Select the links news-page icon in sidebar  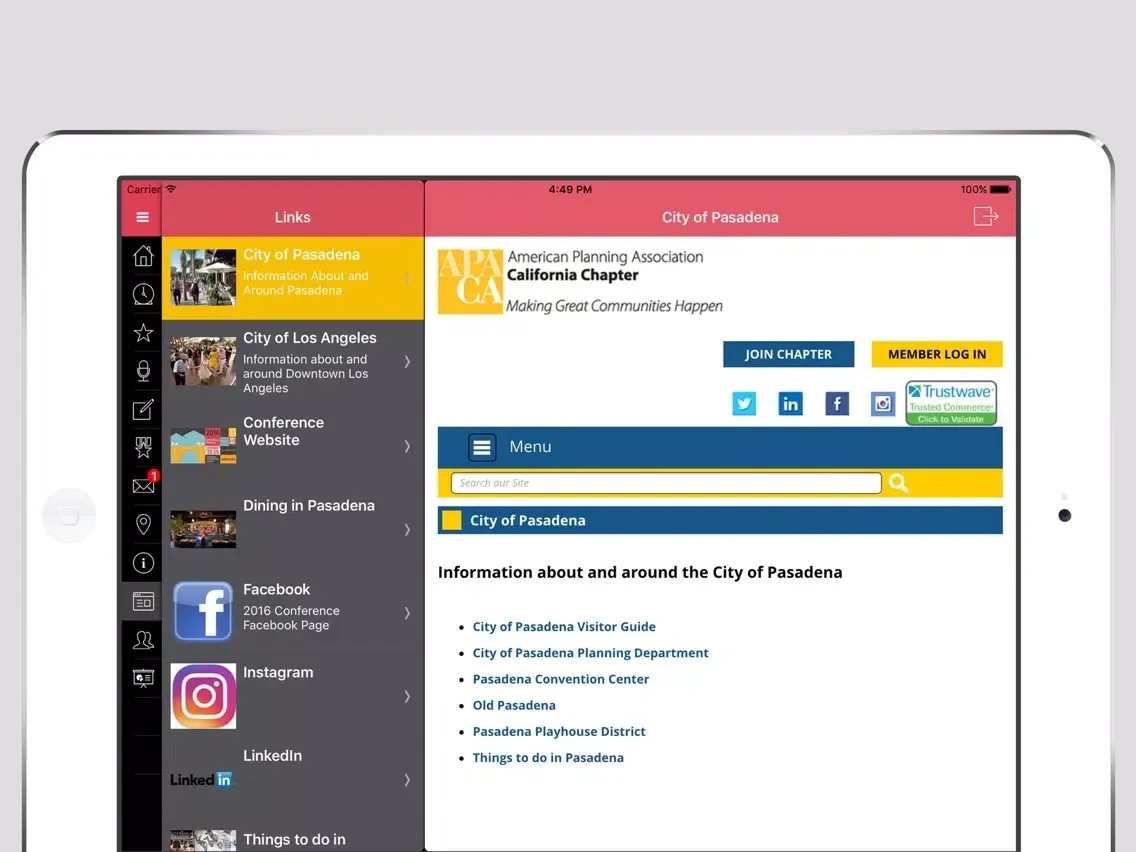coord(143,601)
